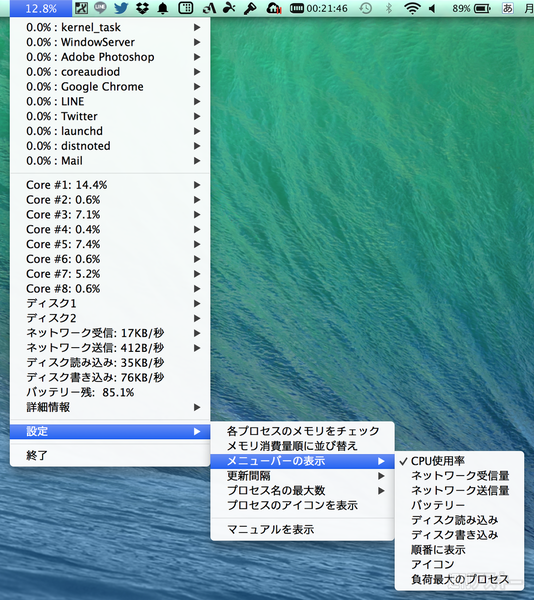Open the 詳細情報 submenu

coord(110,407)
